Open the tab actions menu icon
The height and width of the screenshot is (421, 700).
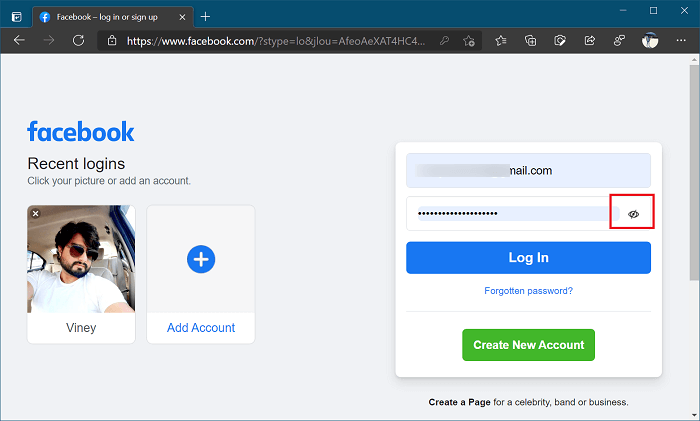[x=17, y=17]
